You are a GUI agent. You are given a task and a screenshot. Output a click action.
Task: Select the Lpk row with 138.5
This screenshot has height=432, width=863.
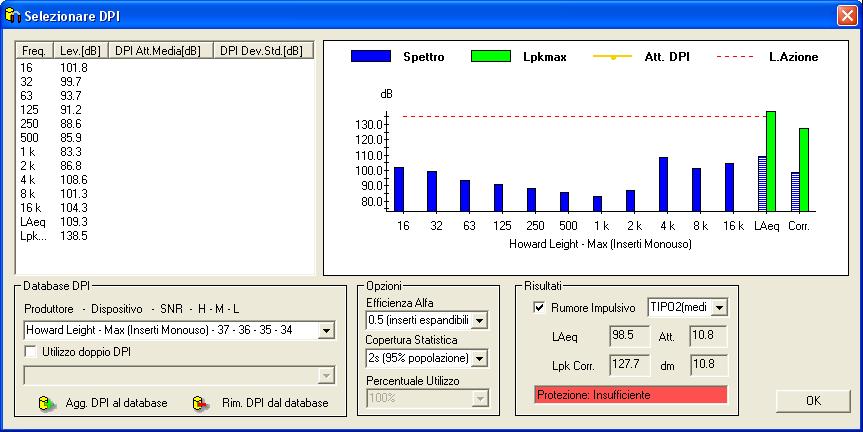[x=165, y=236]
